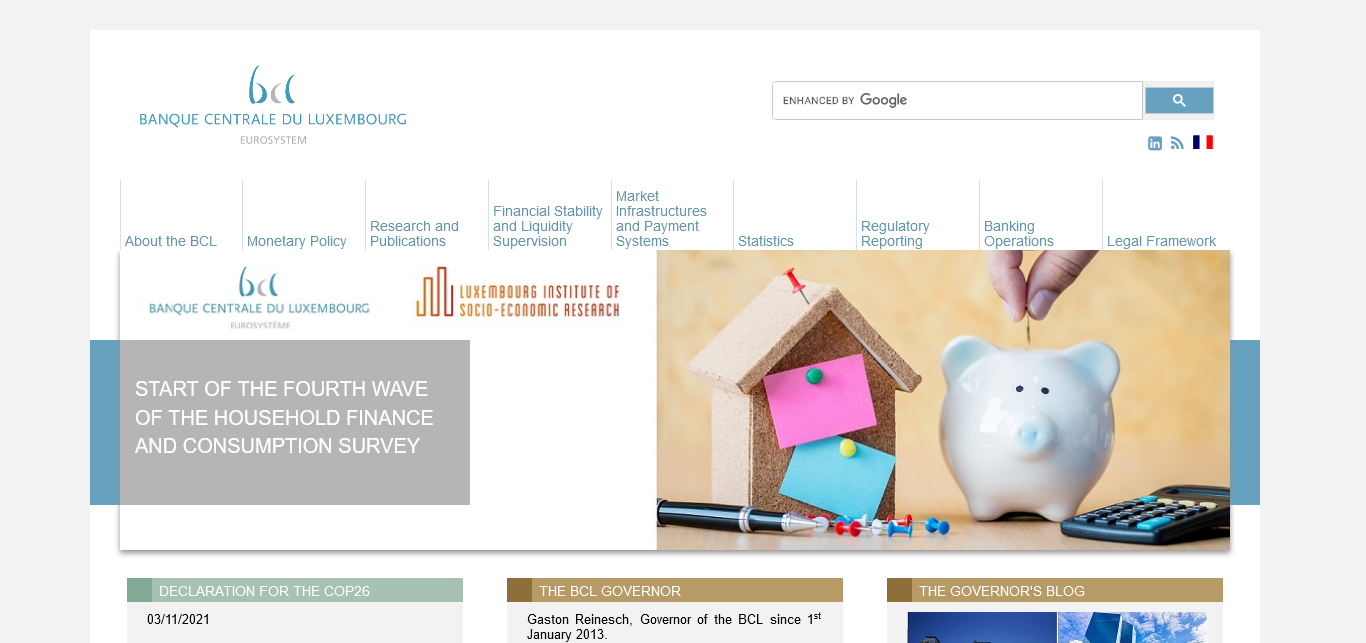Select Regulatory Reporting in the navigation
Screen dimensions: 1366x643
(895, 234)
